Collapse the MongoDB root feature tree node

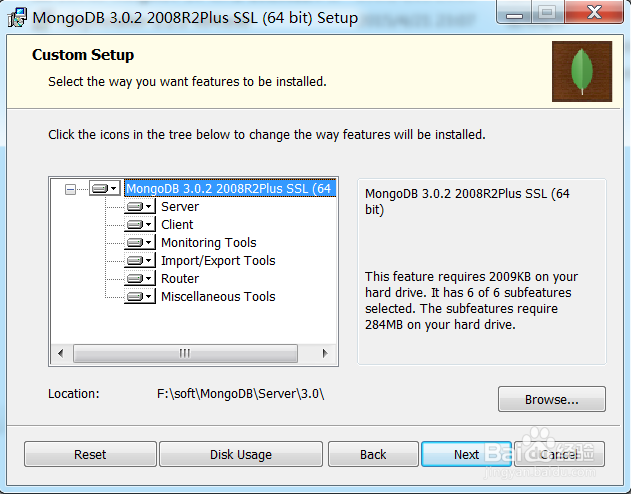[x=70, y=189]
